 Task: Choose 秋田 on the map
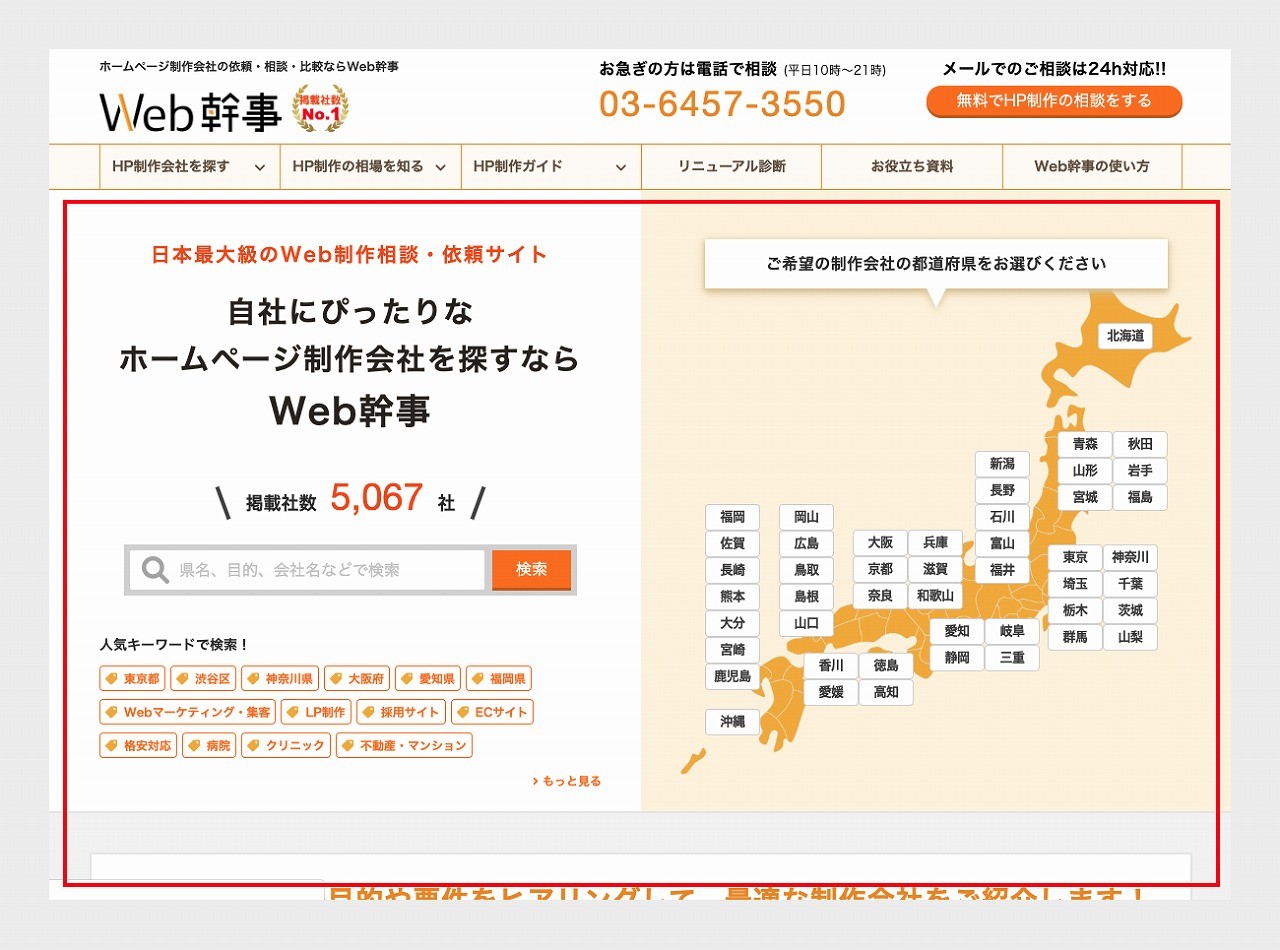1140,444
